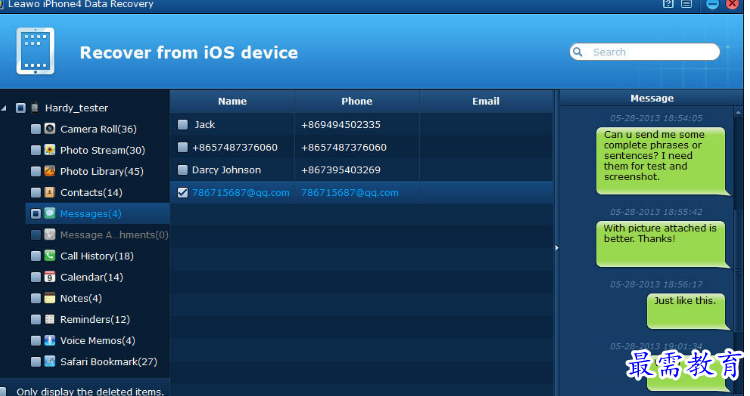Uncheck the 786715687@qq.com row checkbox
Image resolution: width=750 pixels, height=396 pixels.
pyautogui.click(x=183, y=192)
